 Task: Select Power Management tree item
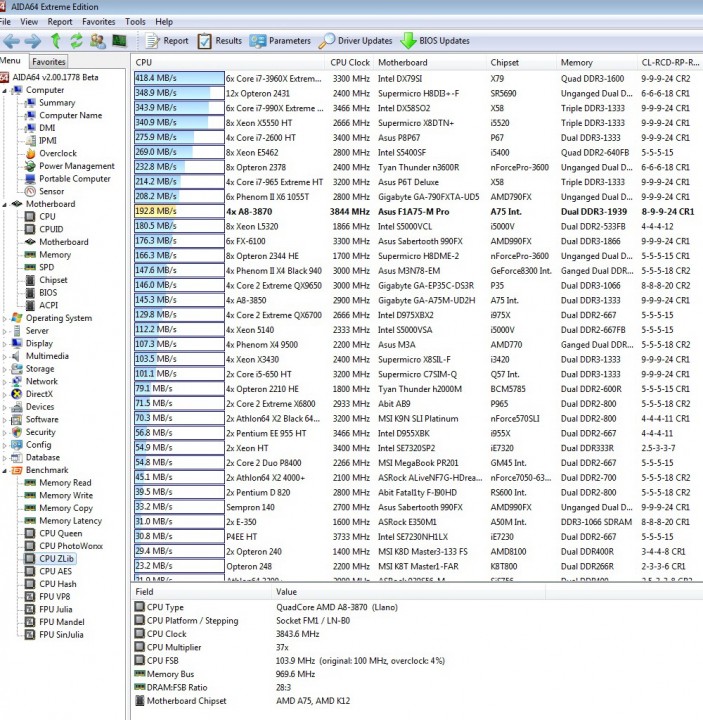coord(77,166)
